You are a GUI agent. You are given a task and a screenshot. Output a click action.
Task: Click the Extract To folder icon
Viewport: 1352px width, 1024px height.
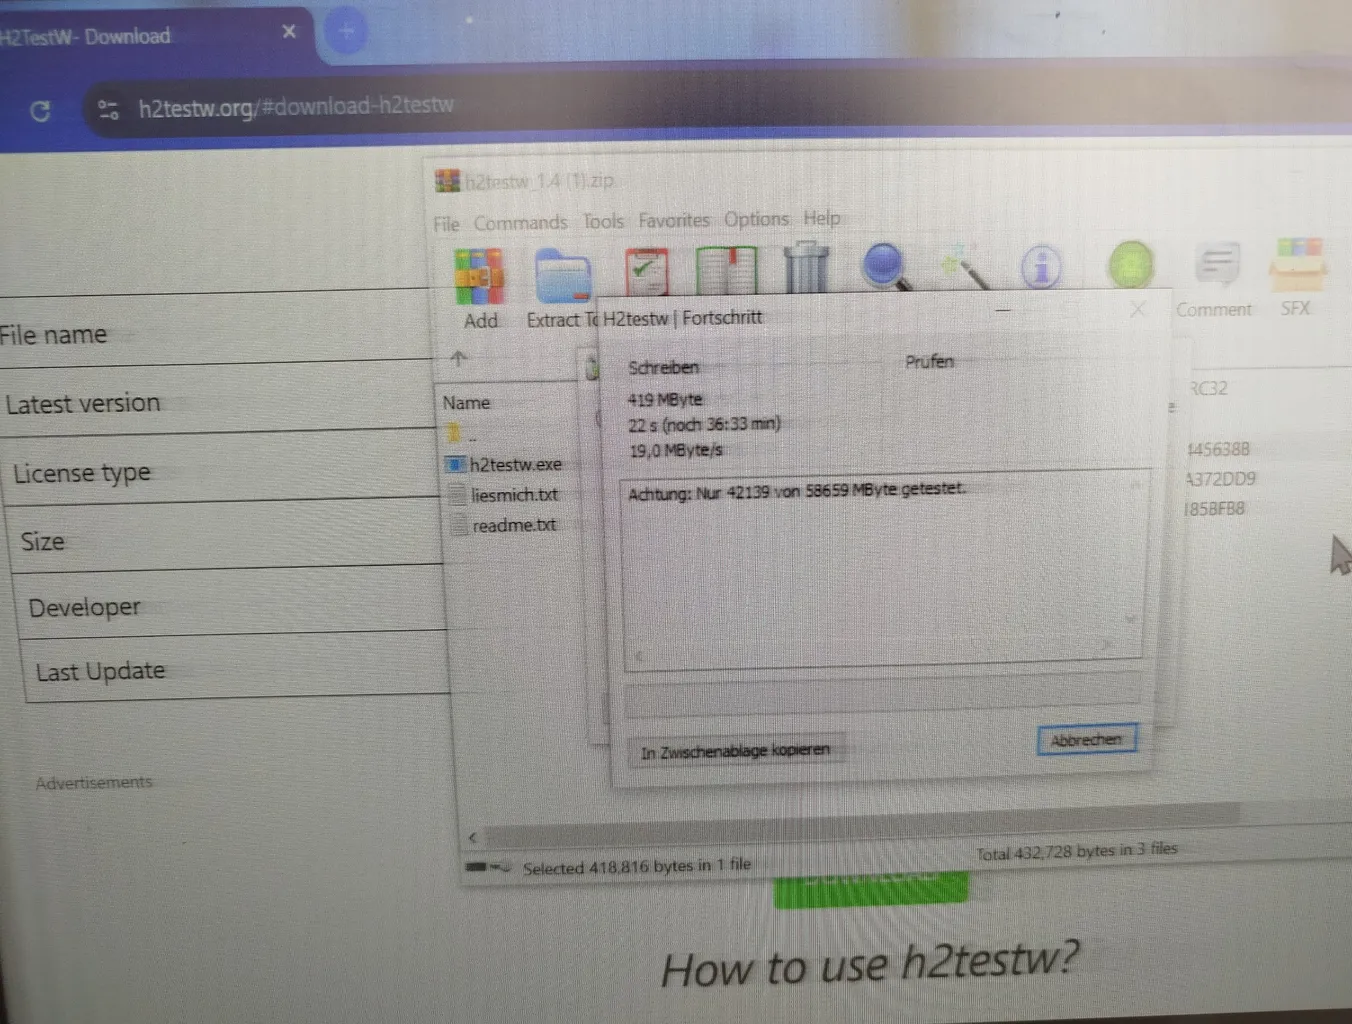[562, 275]
